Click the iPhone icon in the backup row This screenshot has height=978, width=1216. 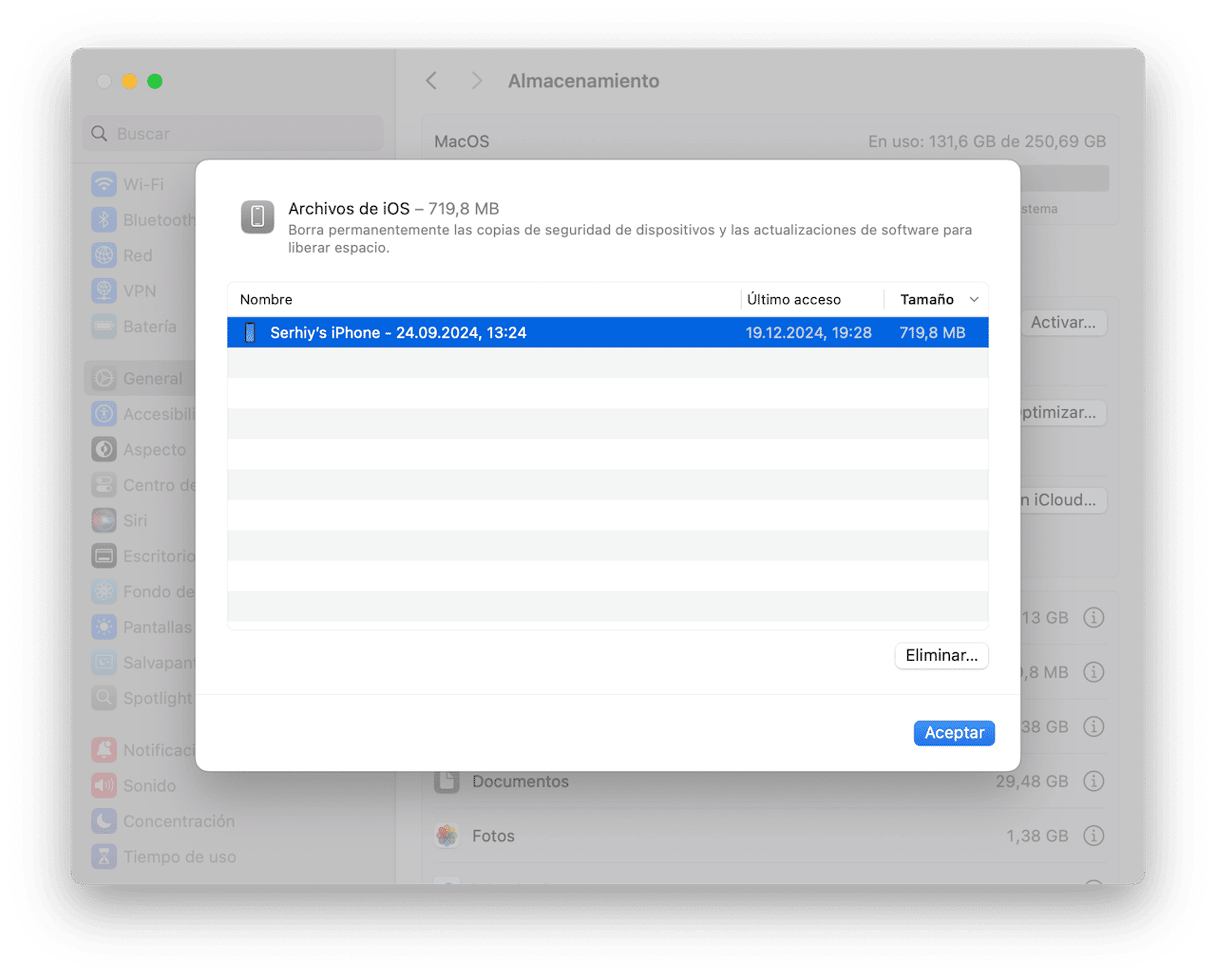tap(251, 333)
